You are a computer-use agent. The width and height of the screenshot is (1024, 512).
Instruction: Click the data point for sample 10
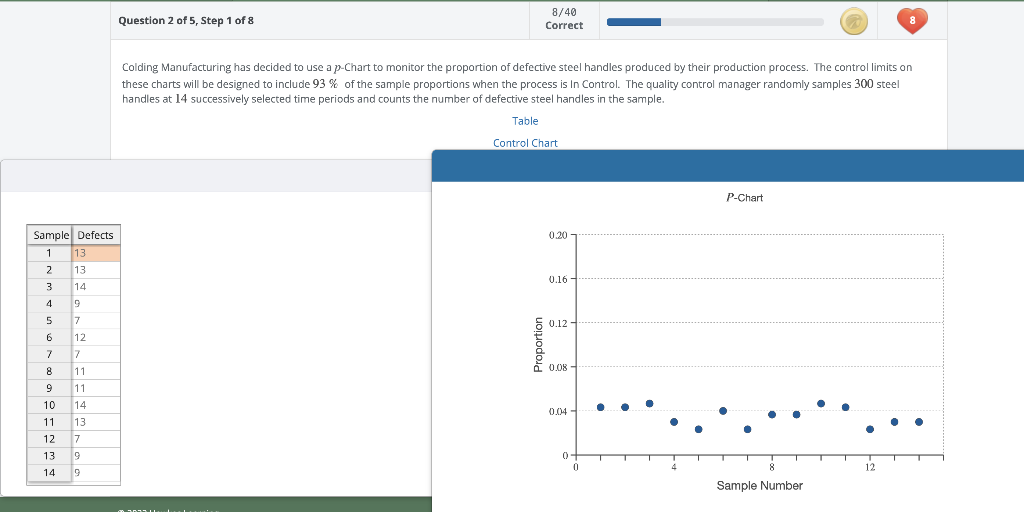[821, 404]
